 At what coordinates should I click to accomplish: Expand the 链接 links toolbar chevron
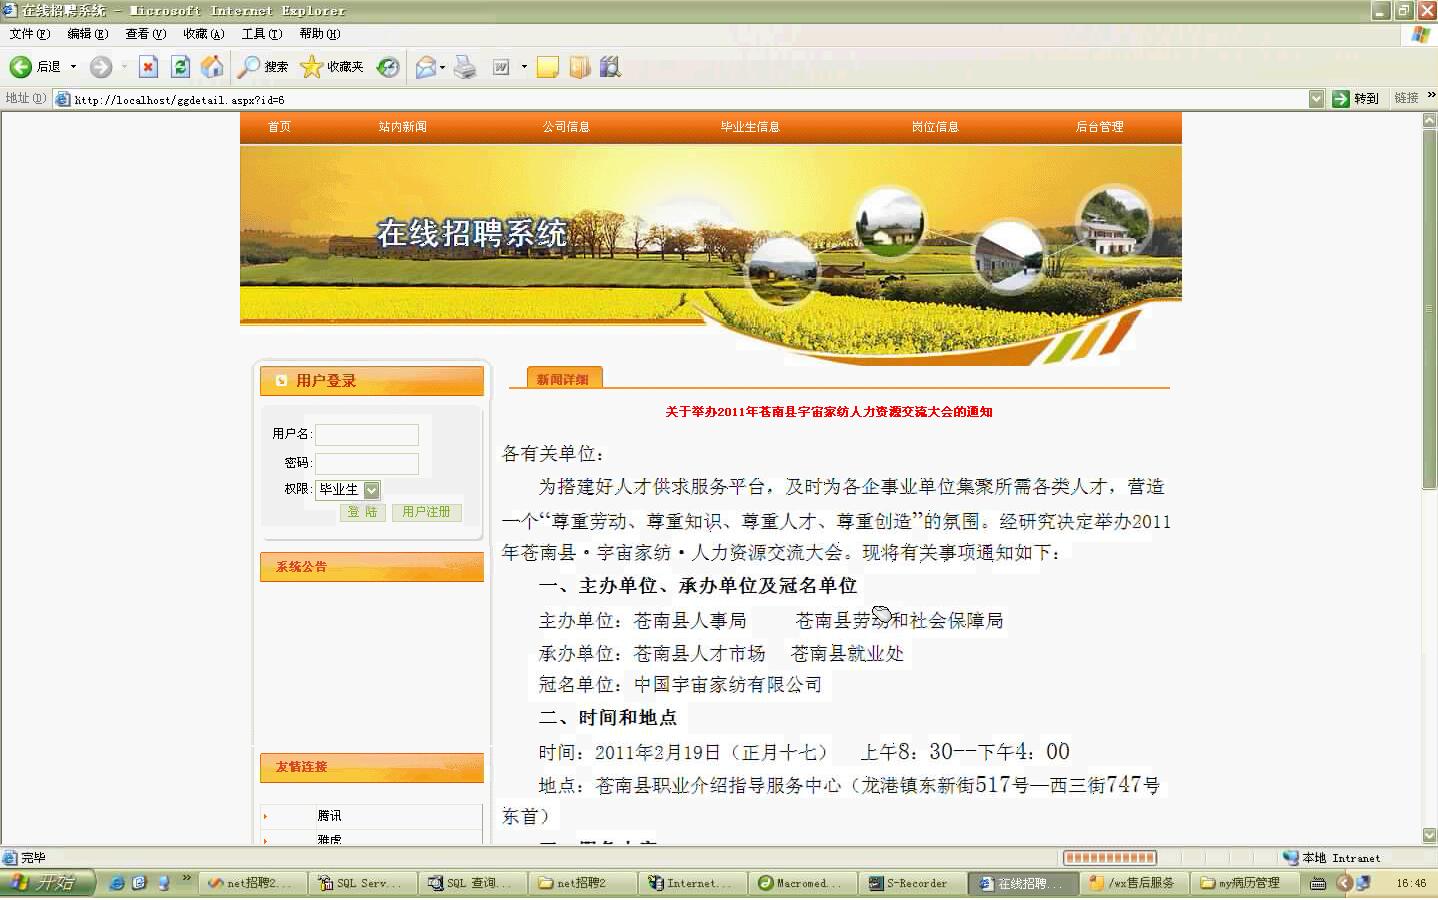[x=1431, y=96]
